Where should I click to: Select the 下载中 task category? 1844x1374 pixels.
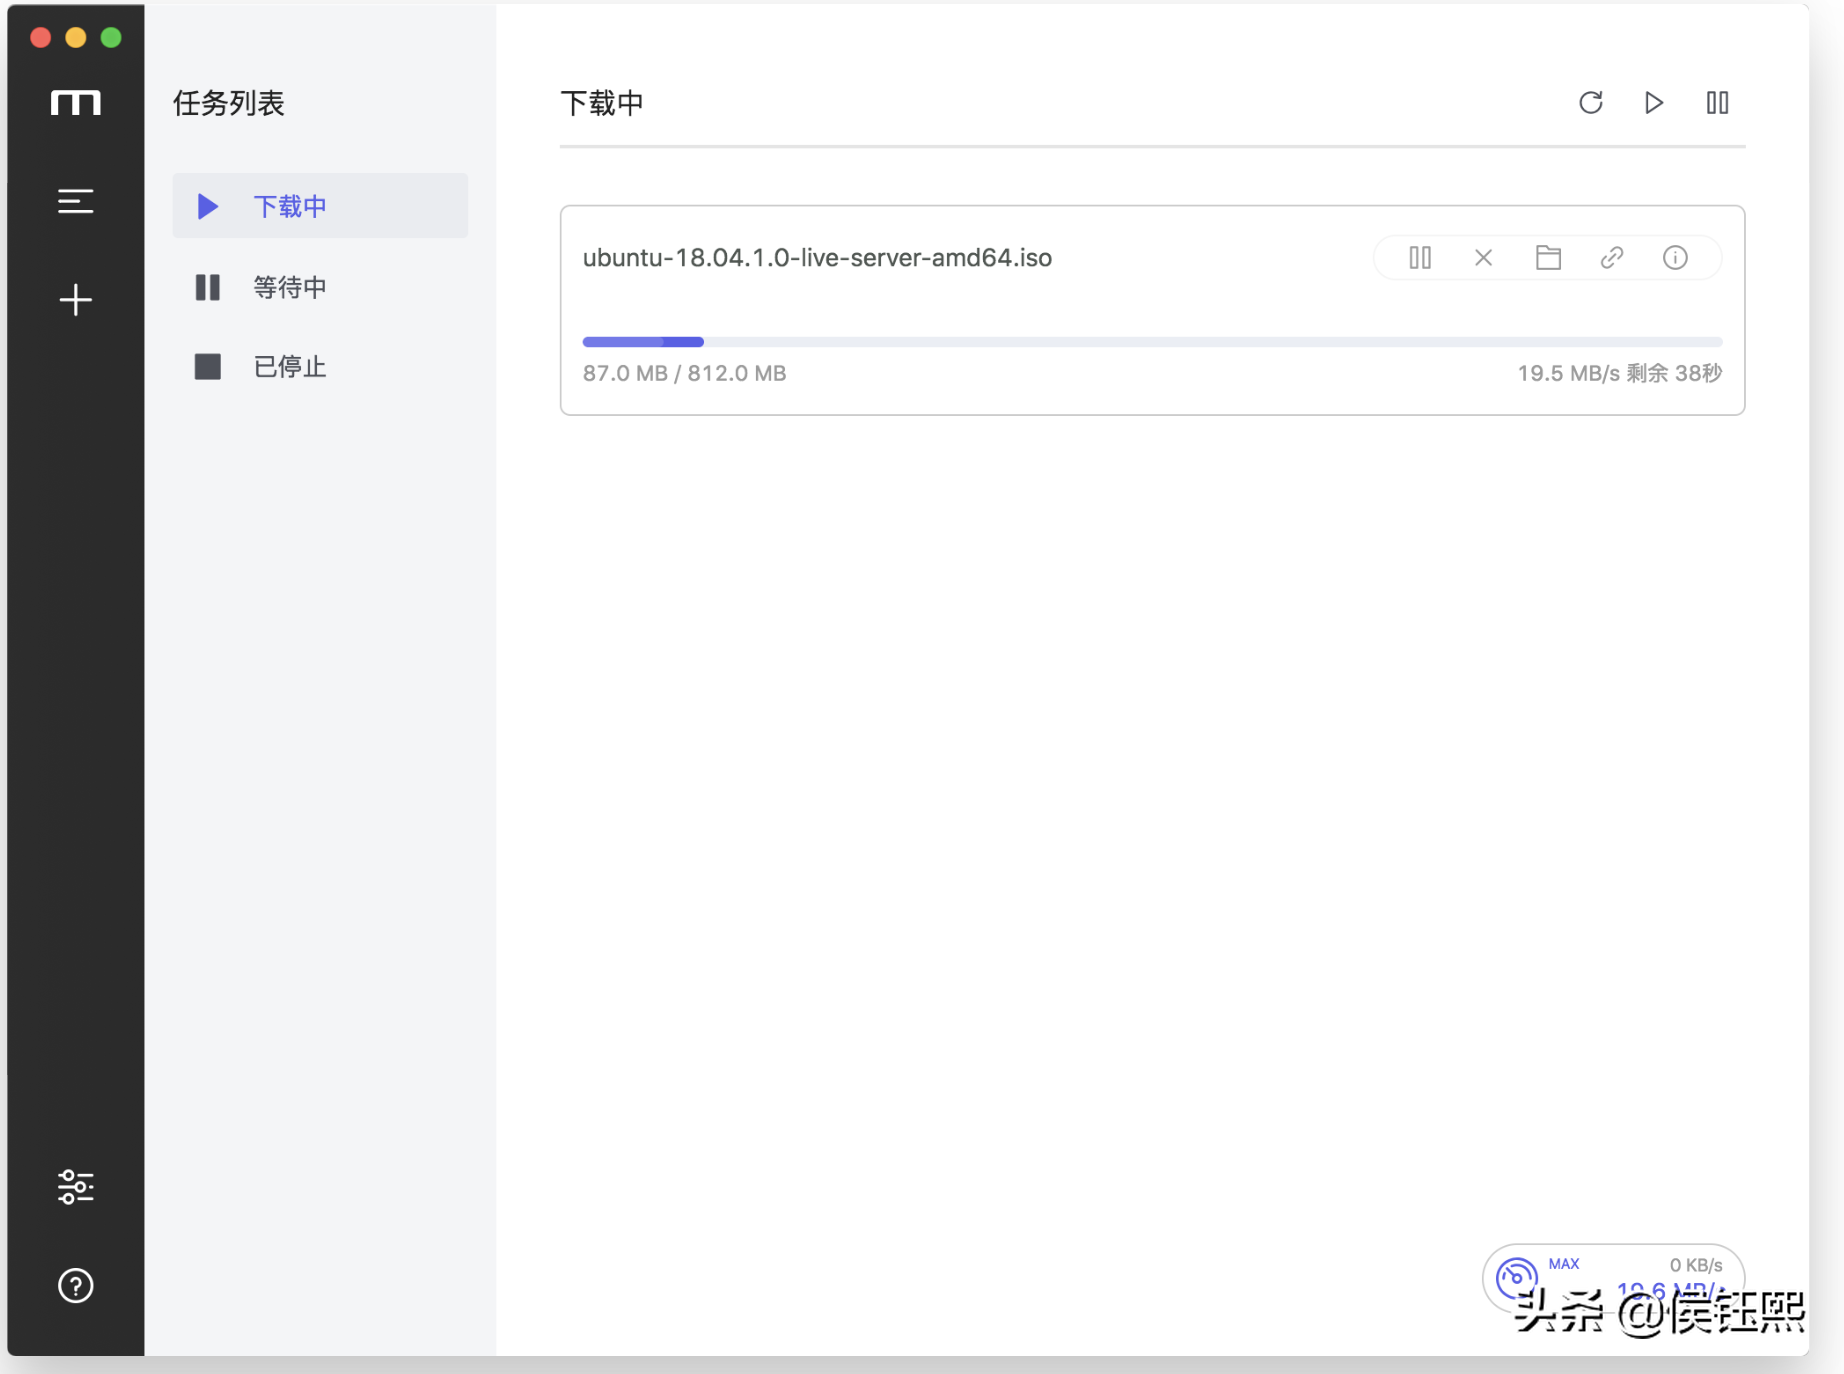(x=320, y=206)
